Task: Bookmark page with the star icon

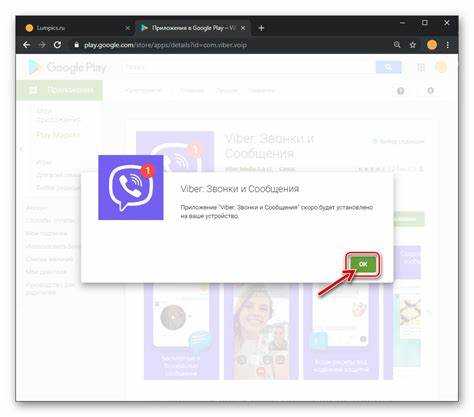Action: [413, 45]
